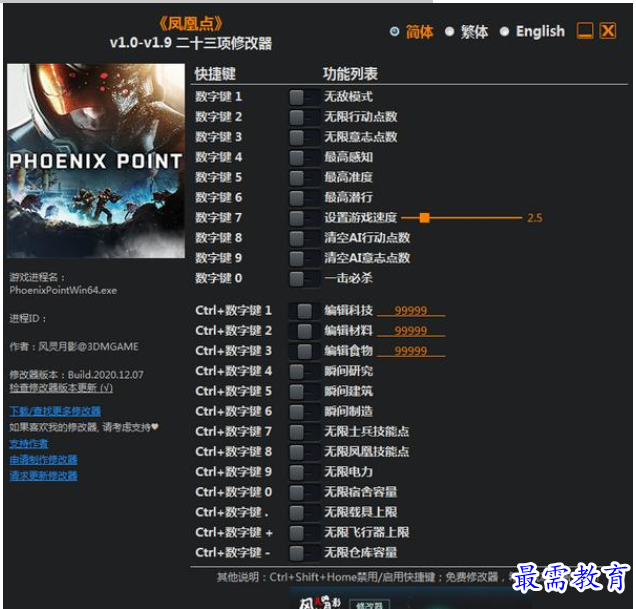
Task: Close the trainer with orange X
Action: [x=608, y=31]
